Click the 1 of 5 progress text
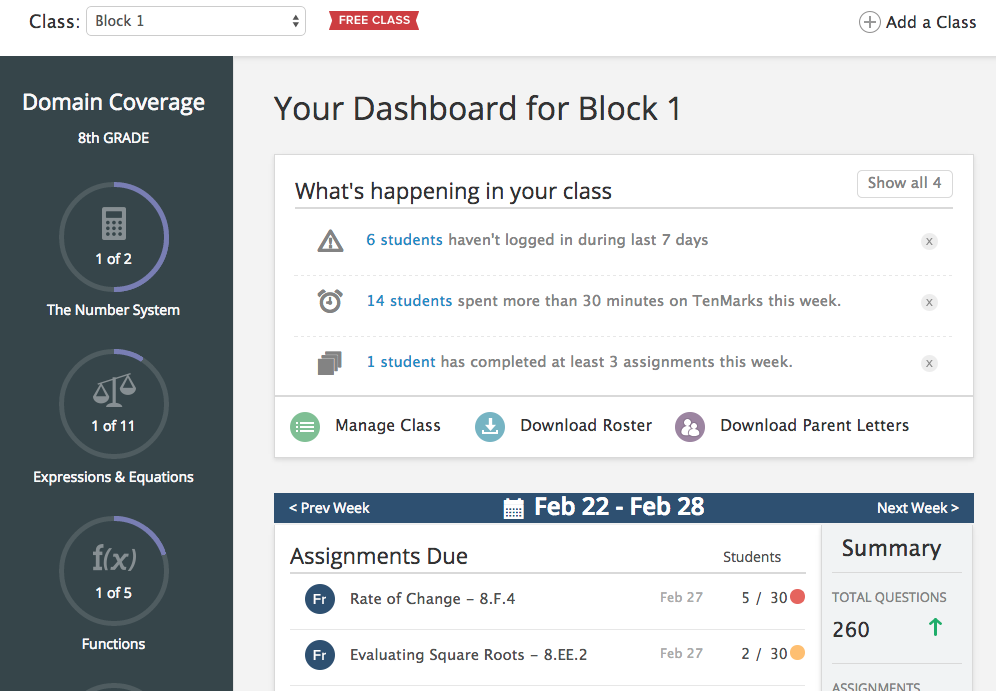996x691 pixels. coord(113,593)
